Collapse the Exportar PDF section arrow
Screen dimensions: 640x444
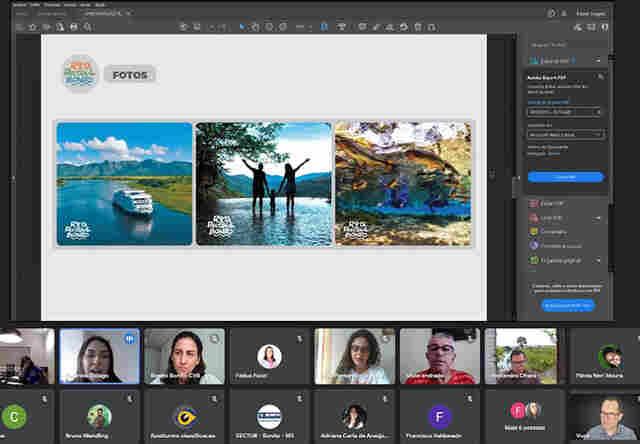598,60
